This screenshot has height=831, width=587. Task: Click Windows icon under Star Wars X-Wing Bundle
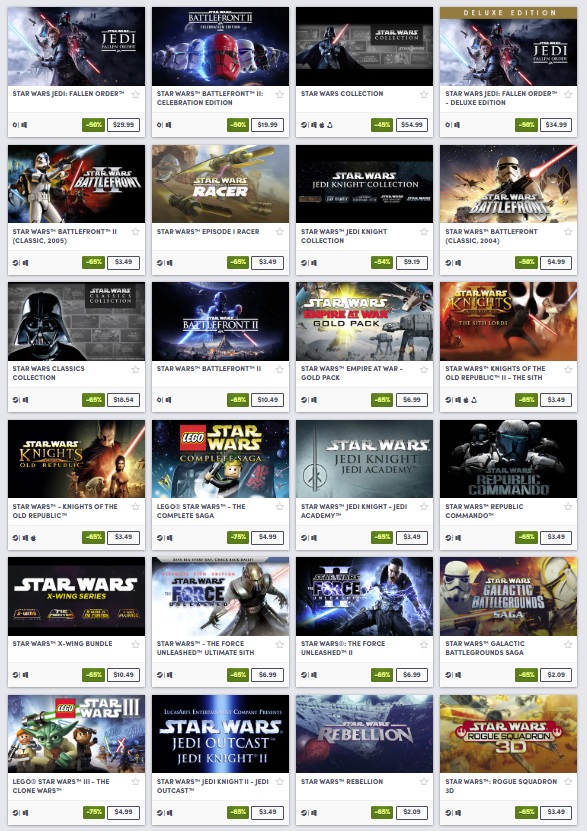click(25, 675)
